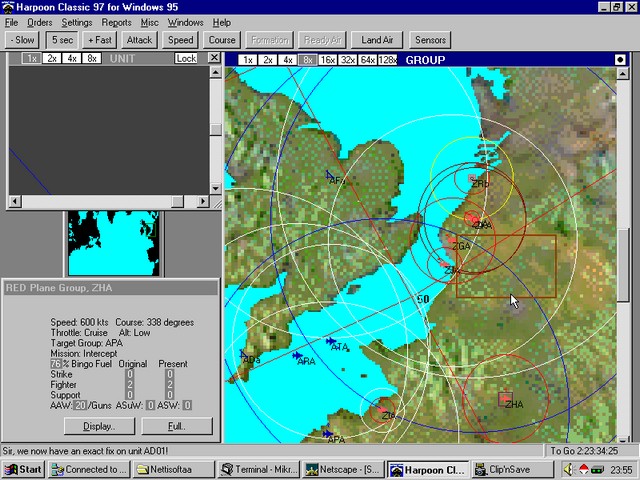Open the Windows Start button
The image size is (640, 480).
click(24, 469)
